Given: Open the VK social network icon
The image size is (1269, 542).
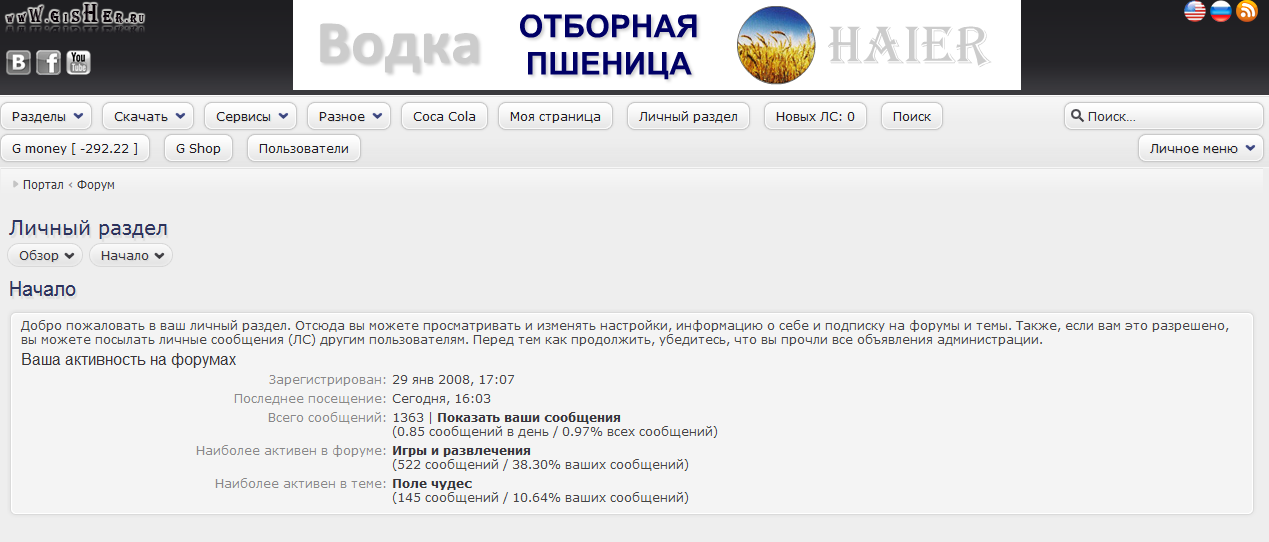Looking at the screenshot, I should click(18, 63).
